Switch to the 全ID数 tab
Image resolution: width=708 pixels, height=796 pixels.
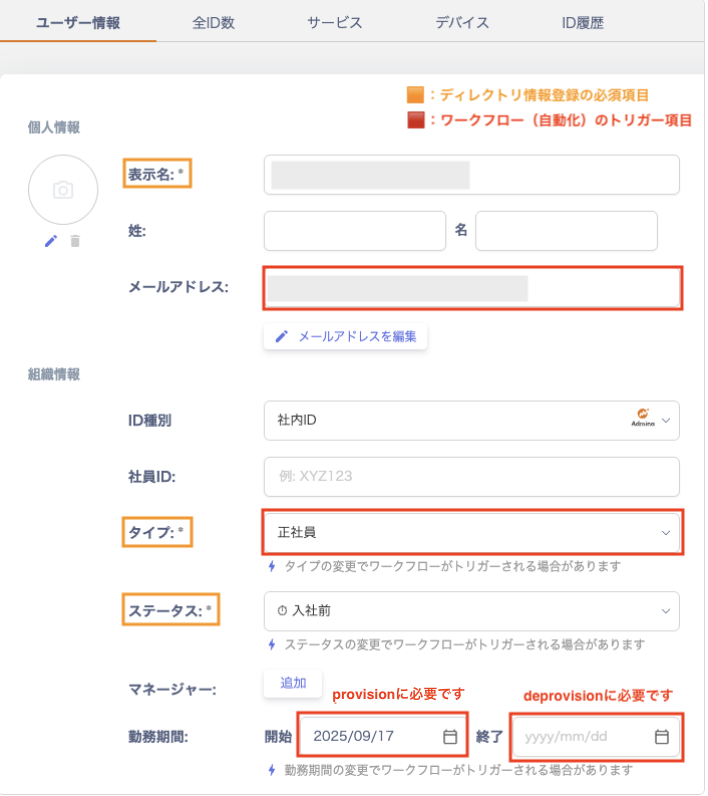[213, 22]
